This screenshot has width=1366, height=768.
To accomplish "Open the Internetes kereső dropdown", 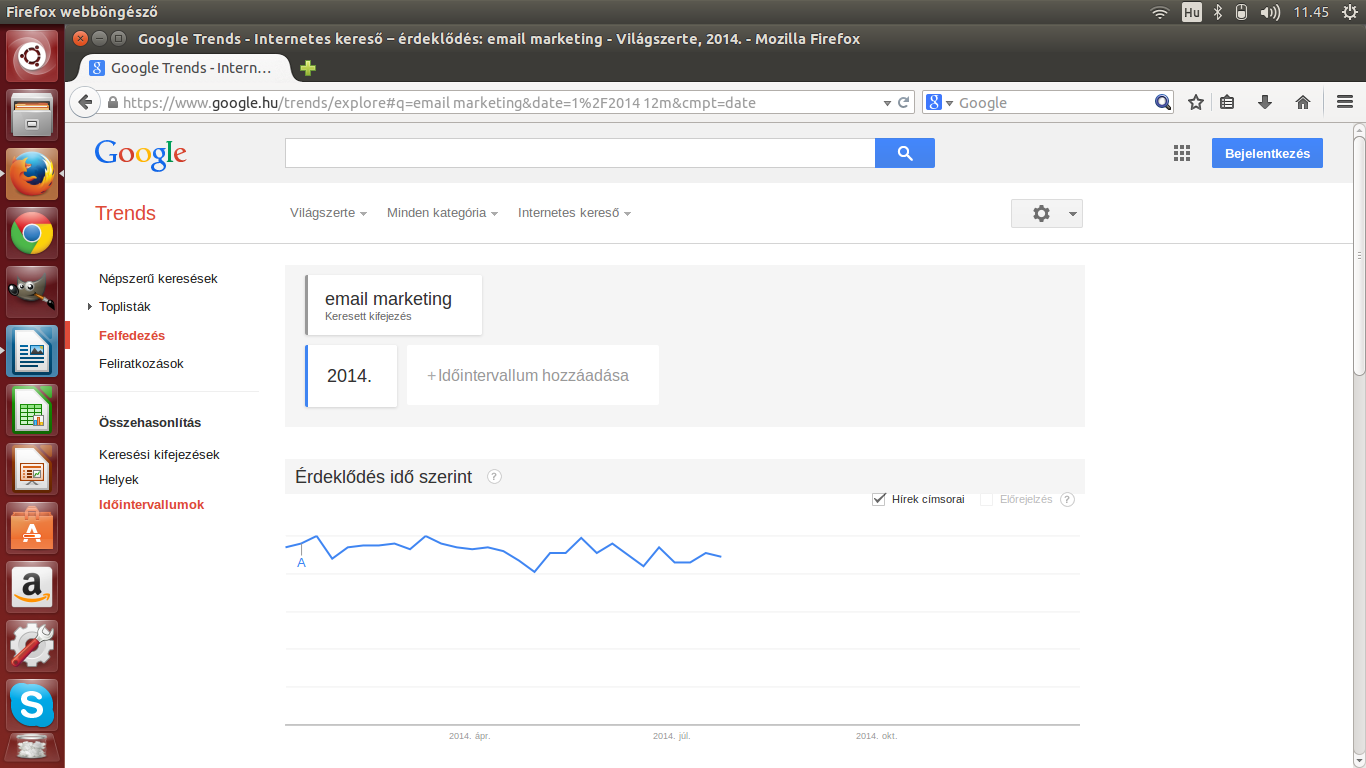I will point(574,213).
